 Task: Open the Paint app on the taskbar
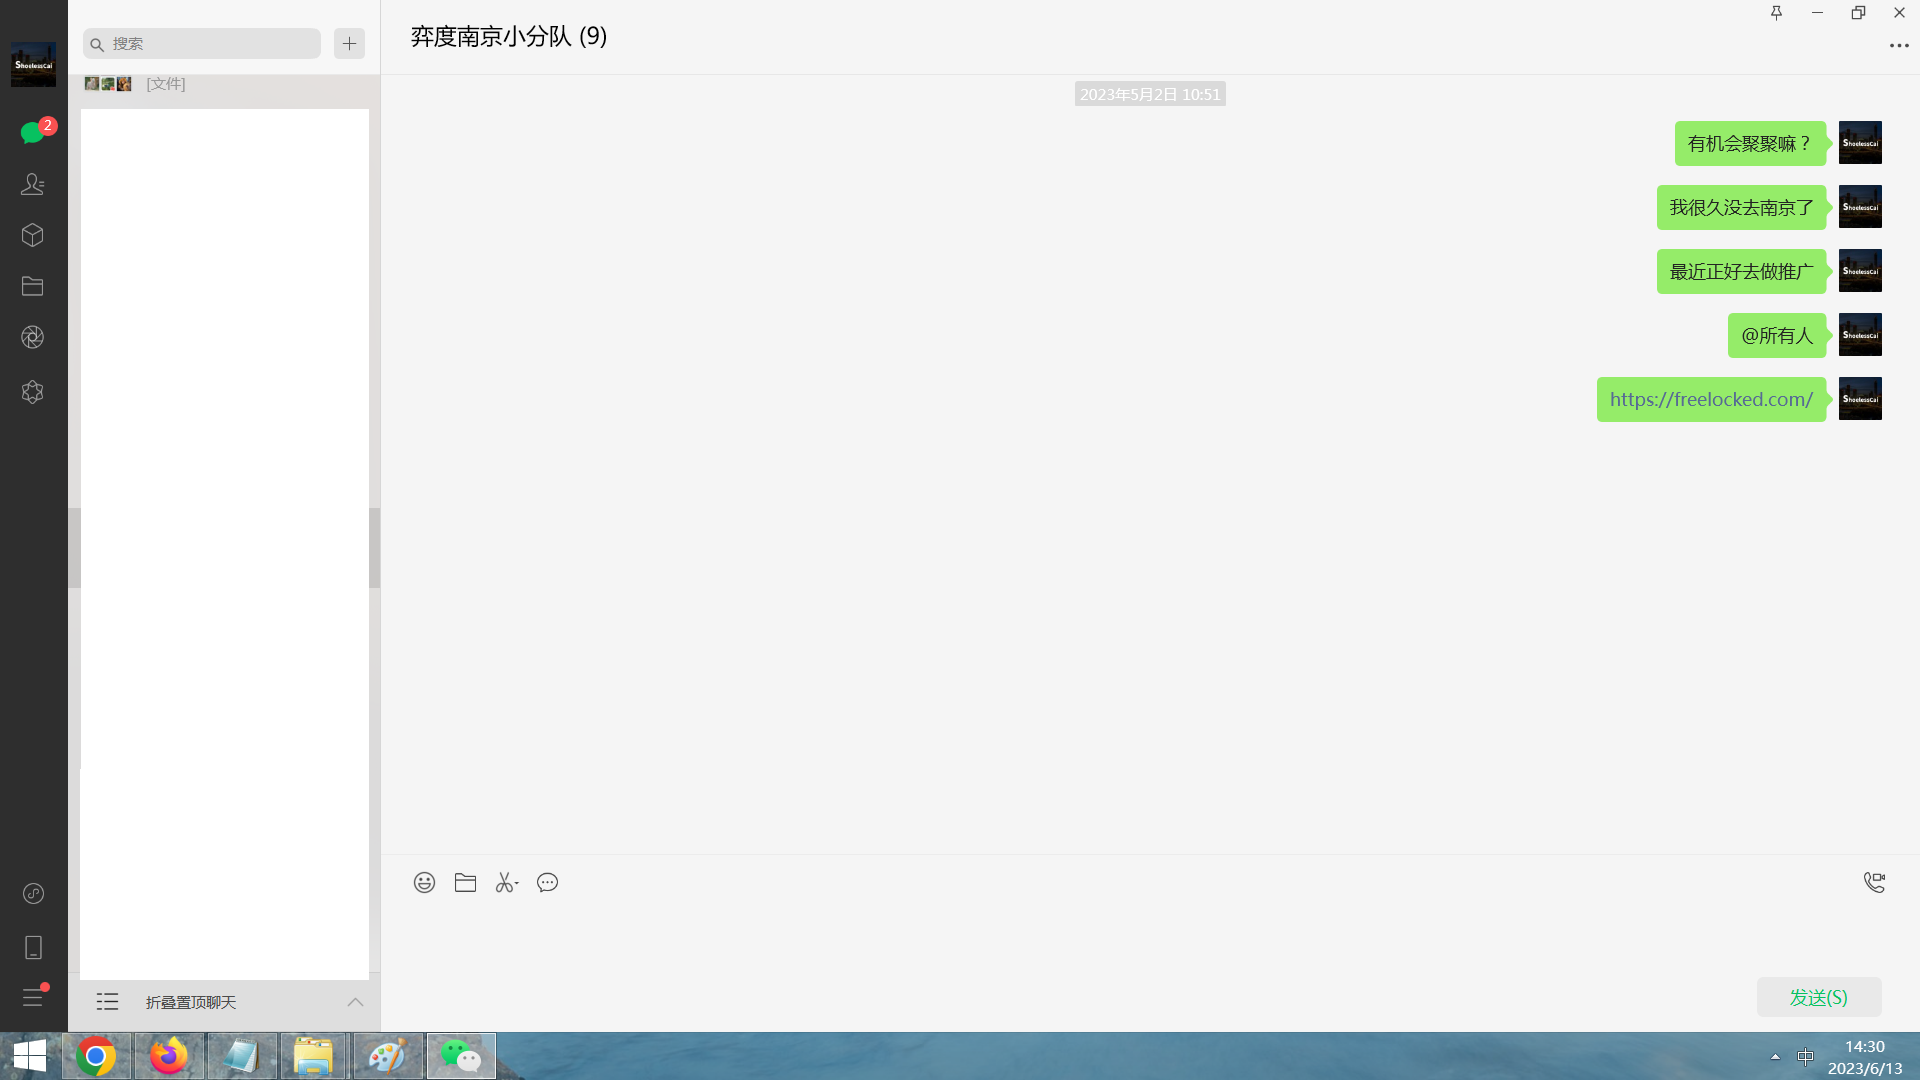[x=388, y=1056]
